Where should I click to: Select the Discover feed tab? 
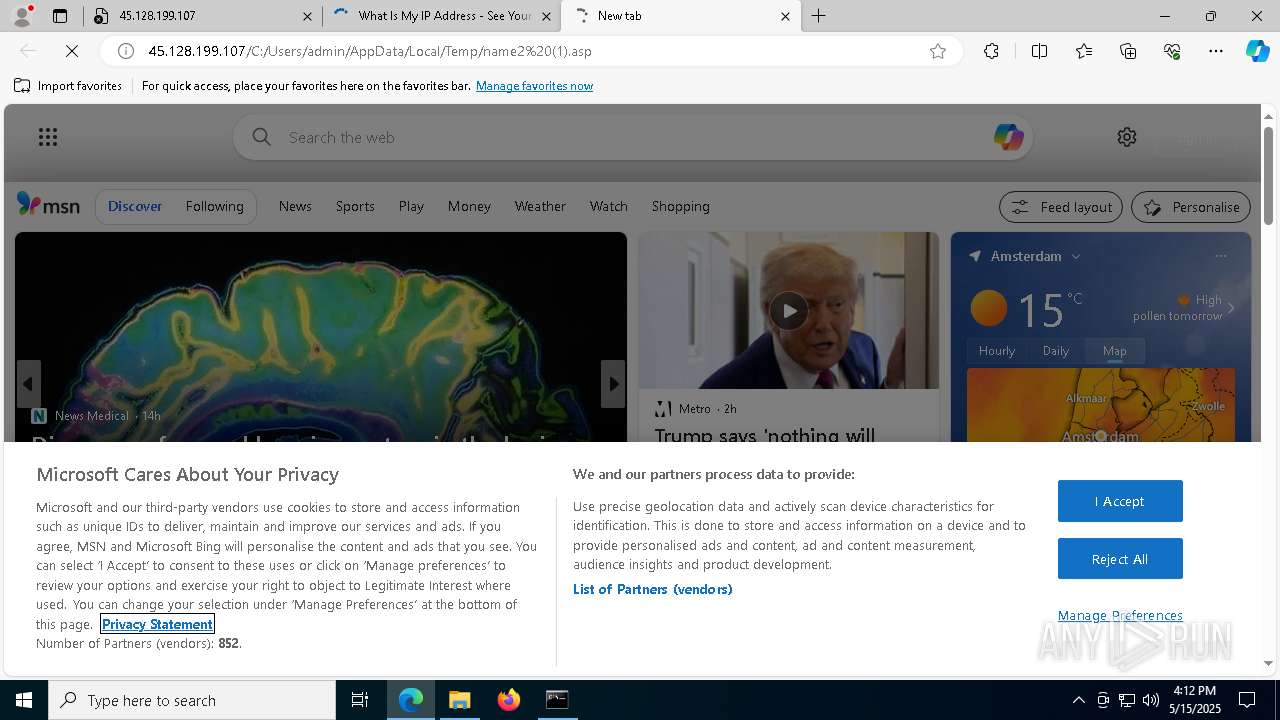point(135,206)
